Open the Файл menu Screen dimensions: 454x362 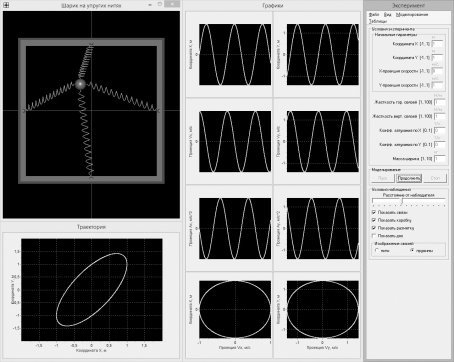coord(374,15)
